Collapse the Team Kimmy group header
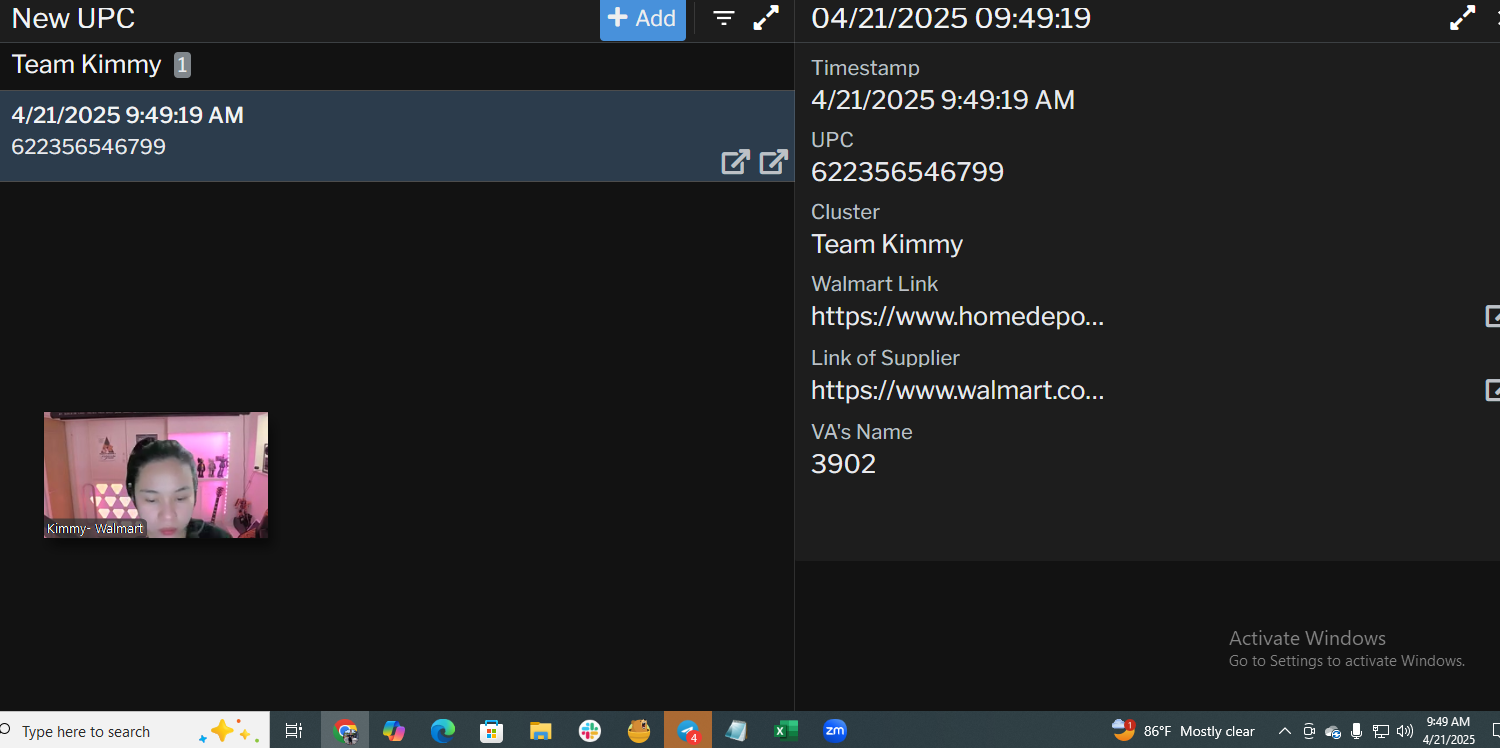 tap(87, 65)
